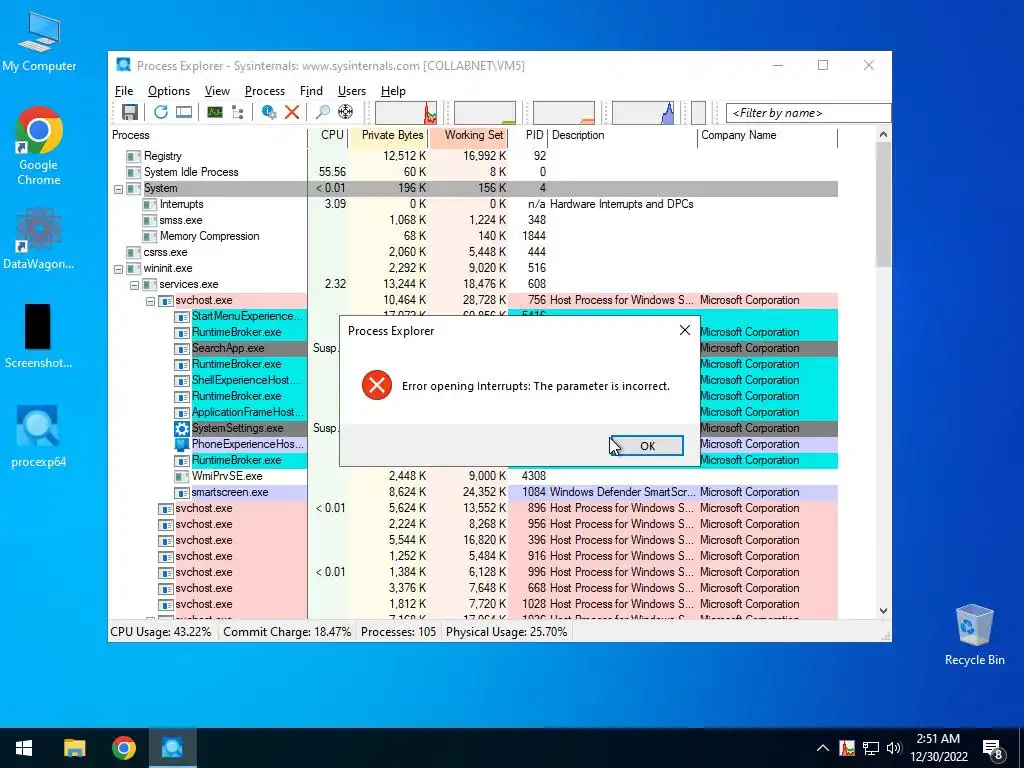The image size is (1024, 768).
Task: Open the View menu
Action: [x=217, y=91]
